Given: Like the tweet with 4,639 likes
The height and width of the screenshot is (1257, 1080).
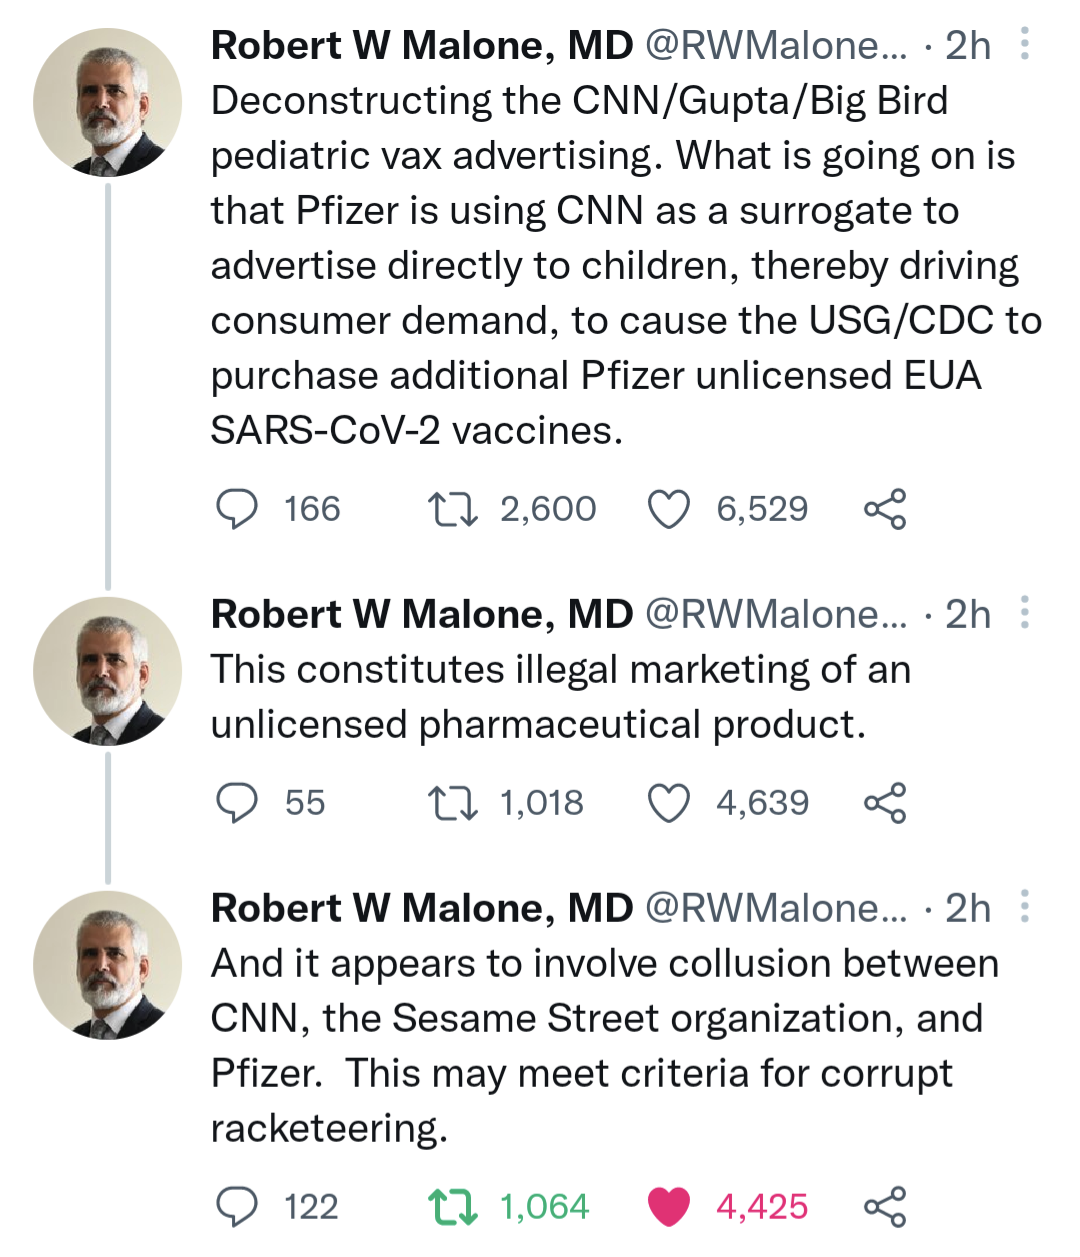Looking at the screenshot, I should [669, 803].
